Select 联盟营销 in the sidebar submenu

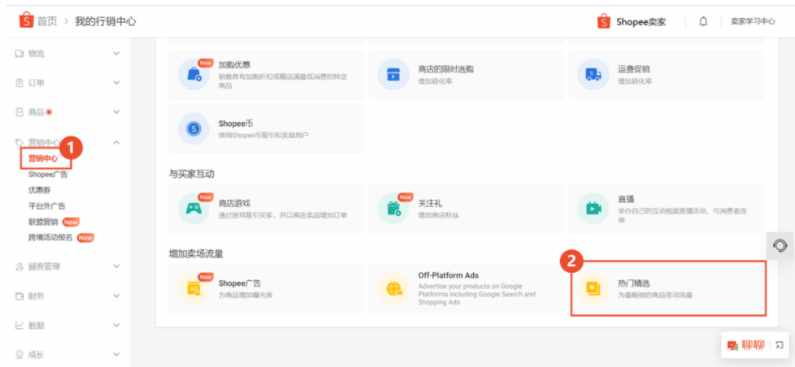pos(44,222)
